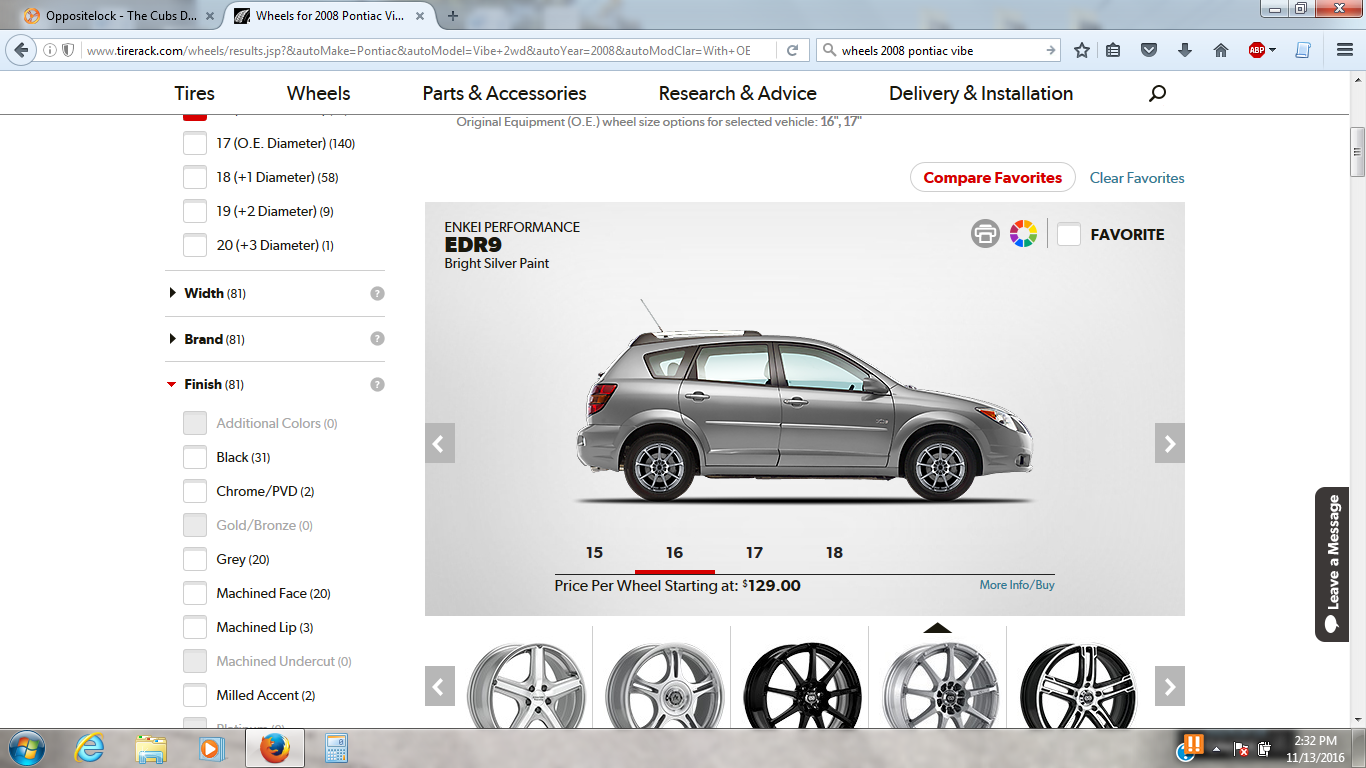Click the Finish filter help icon

click(377, 384)
